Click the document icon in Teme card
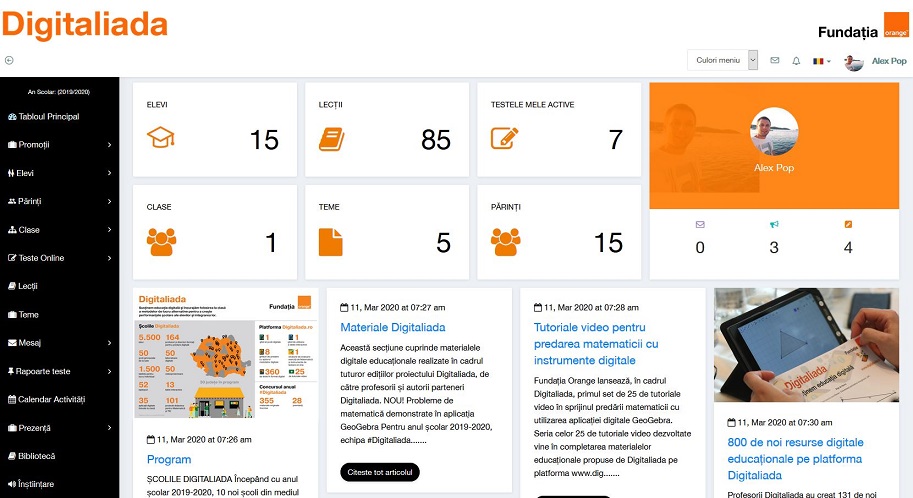The image size is (913, 498). tap(331, 242)
